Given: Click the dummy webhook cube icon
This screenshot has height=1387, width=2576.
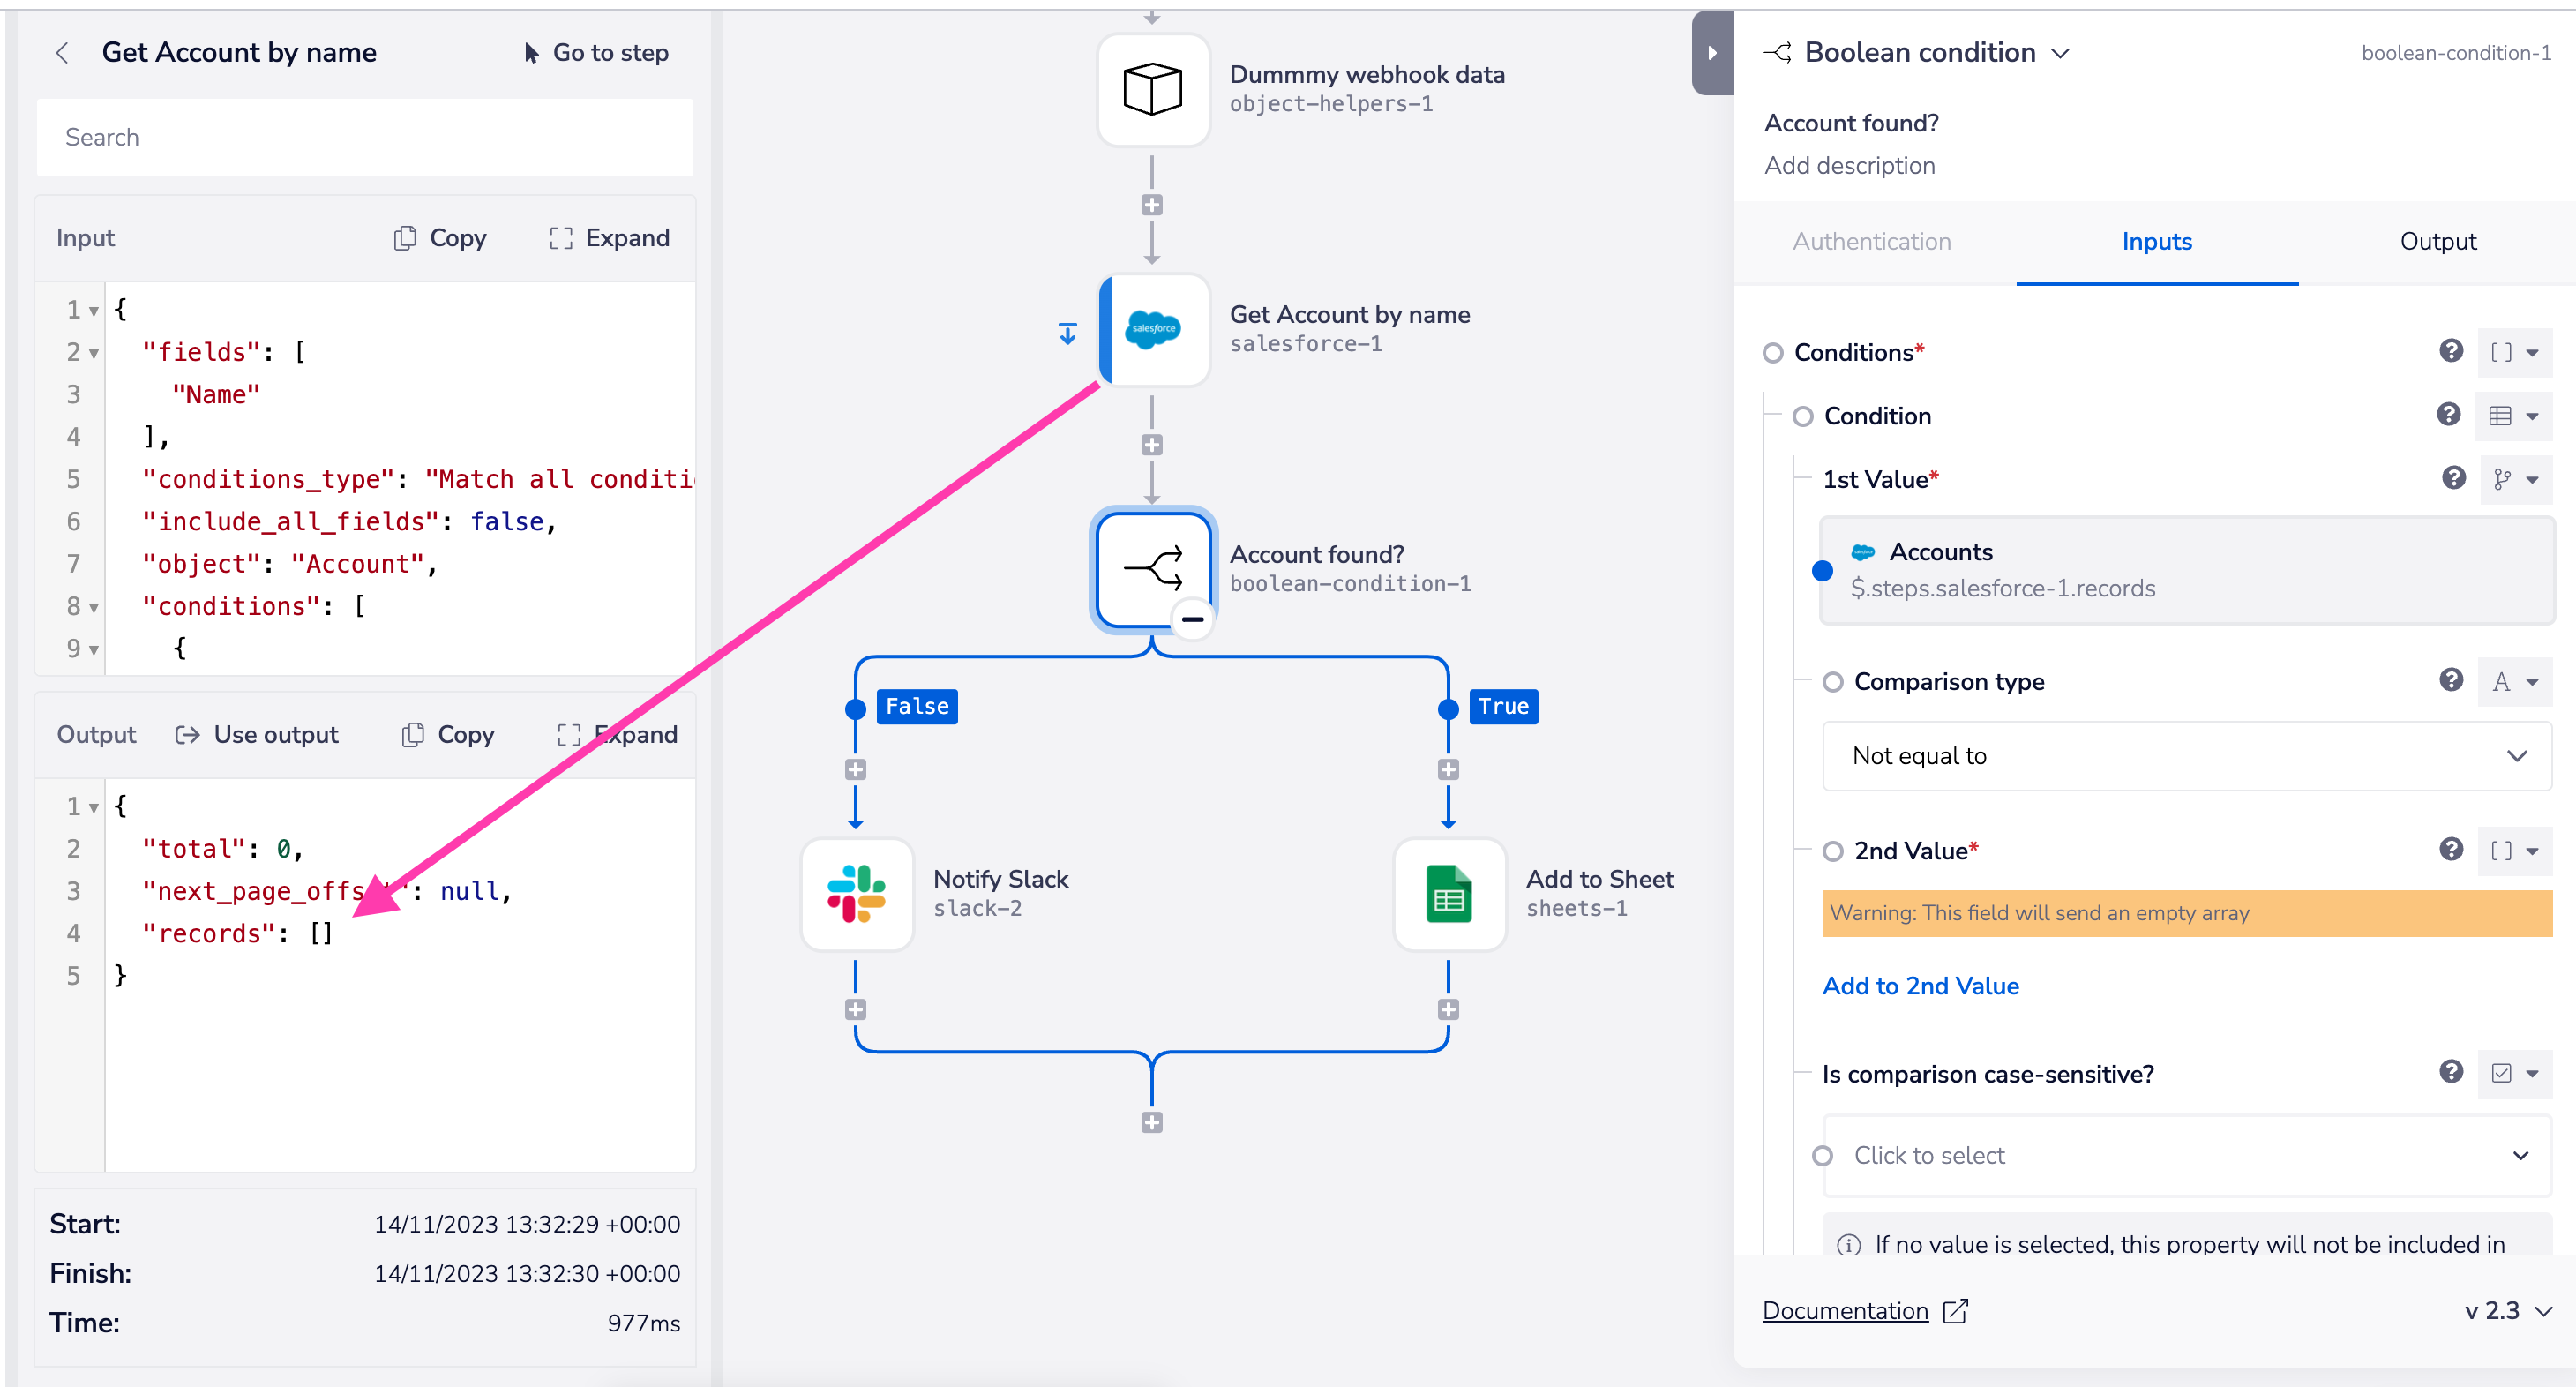Looking at the screenshot, I should point(1150,86).
